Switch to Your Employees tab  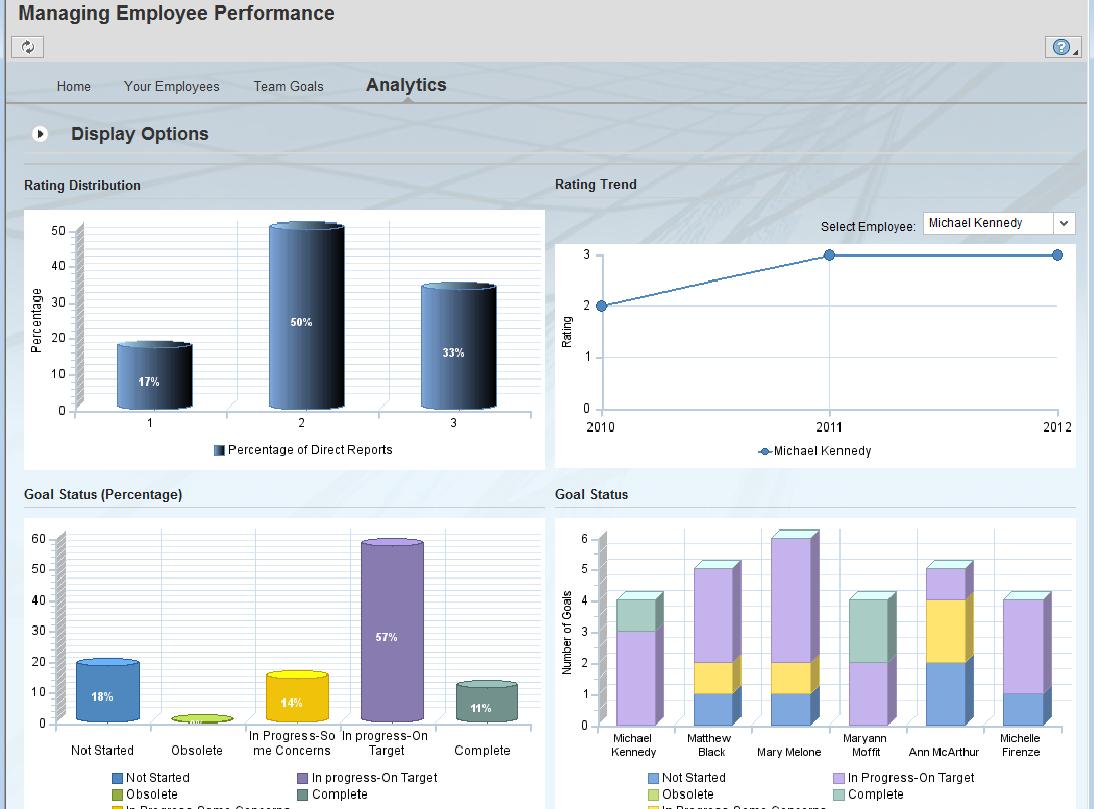click(171, 87)
